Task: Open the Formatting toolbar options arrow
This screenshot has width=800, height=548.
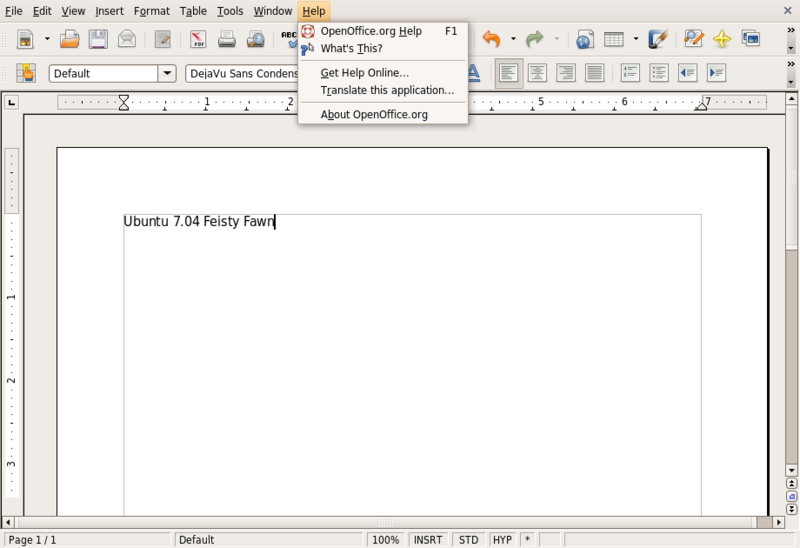Action: [x=791, y=82]
